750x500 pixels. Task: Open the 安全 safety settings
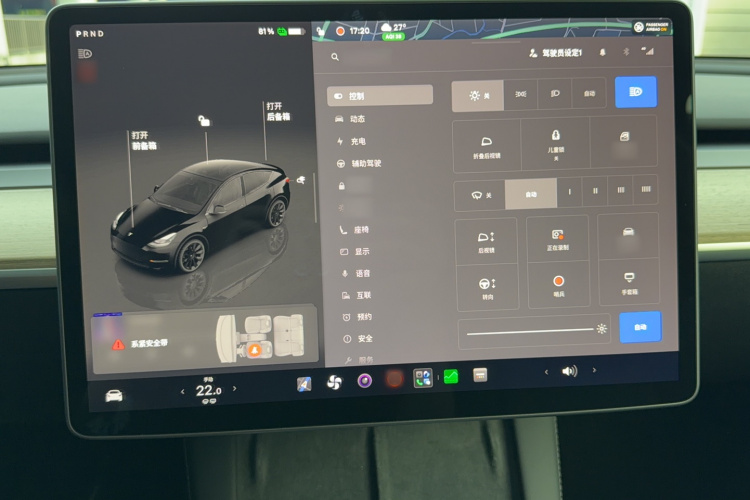pos(358,338)
